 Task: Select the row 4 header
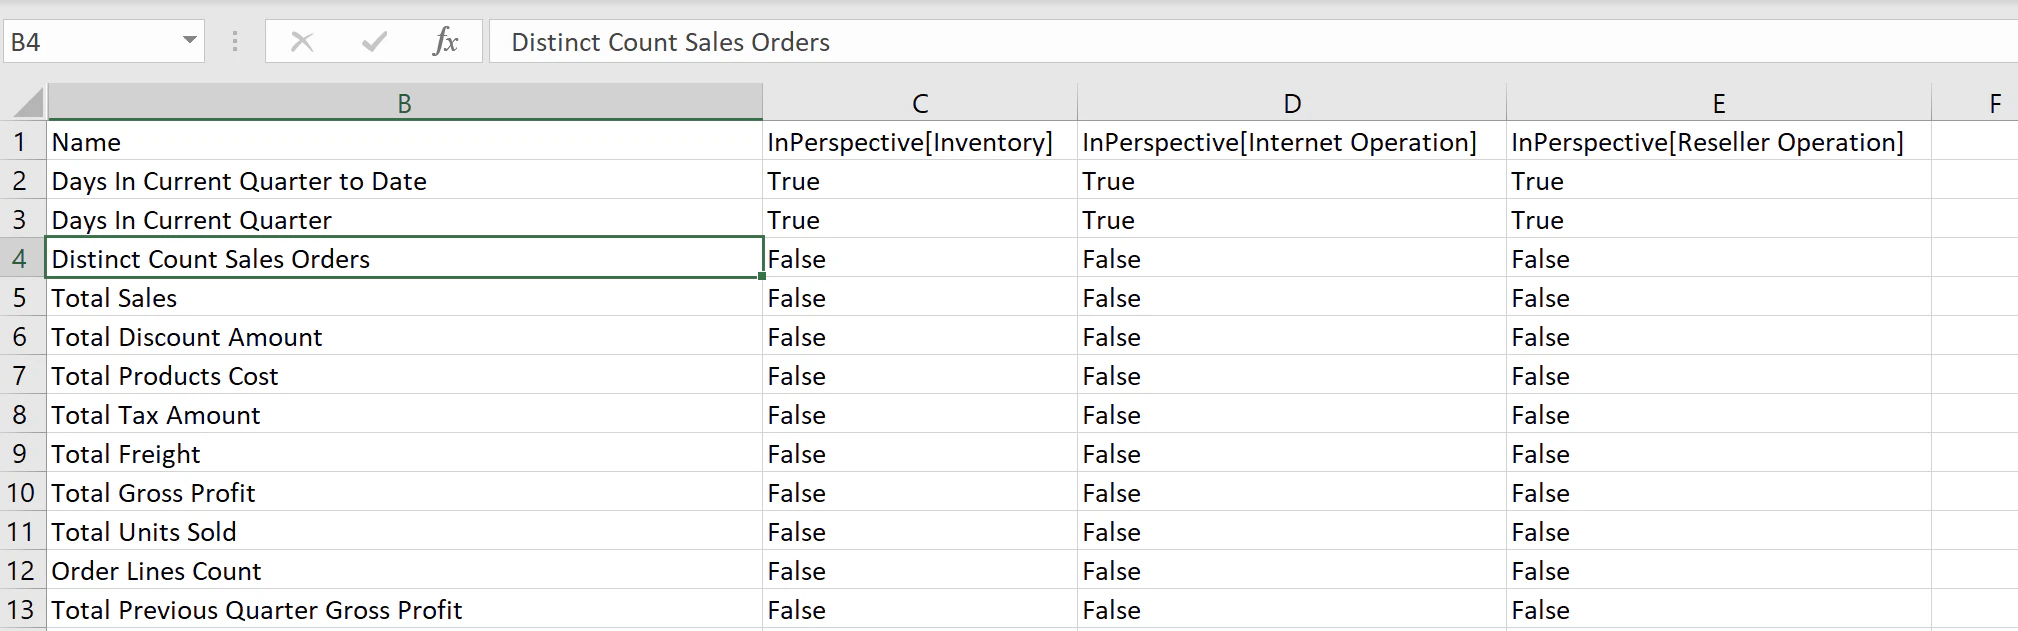point(22,259)
